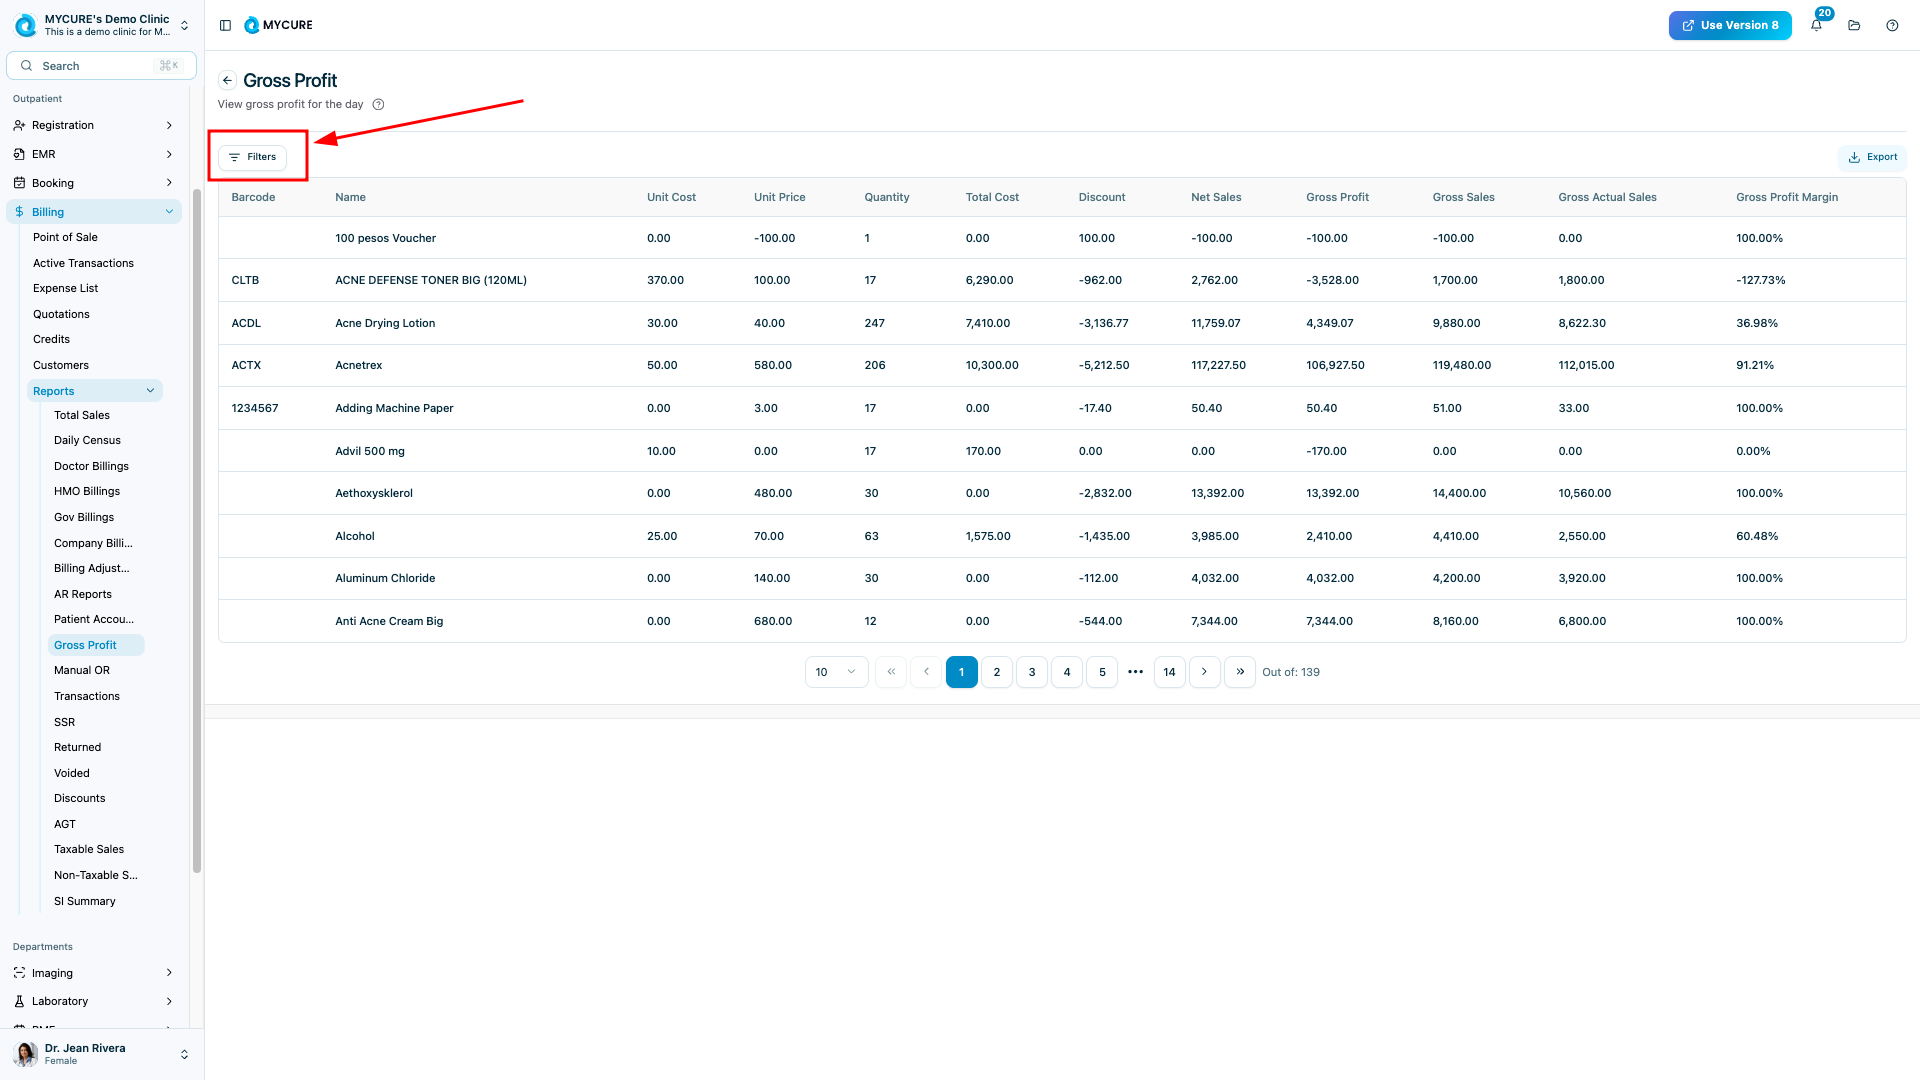Go to next page arrow

(1204, 672)
